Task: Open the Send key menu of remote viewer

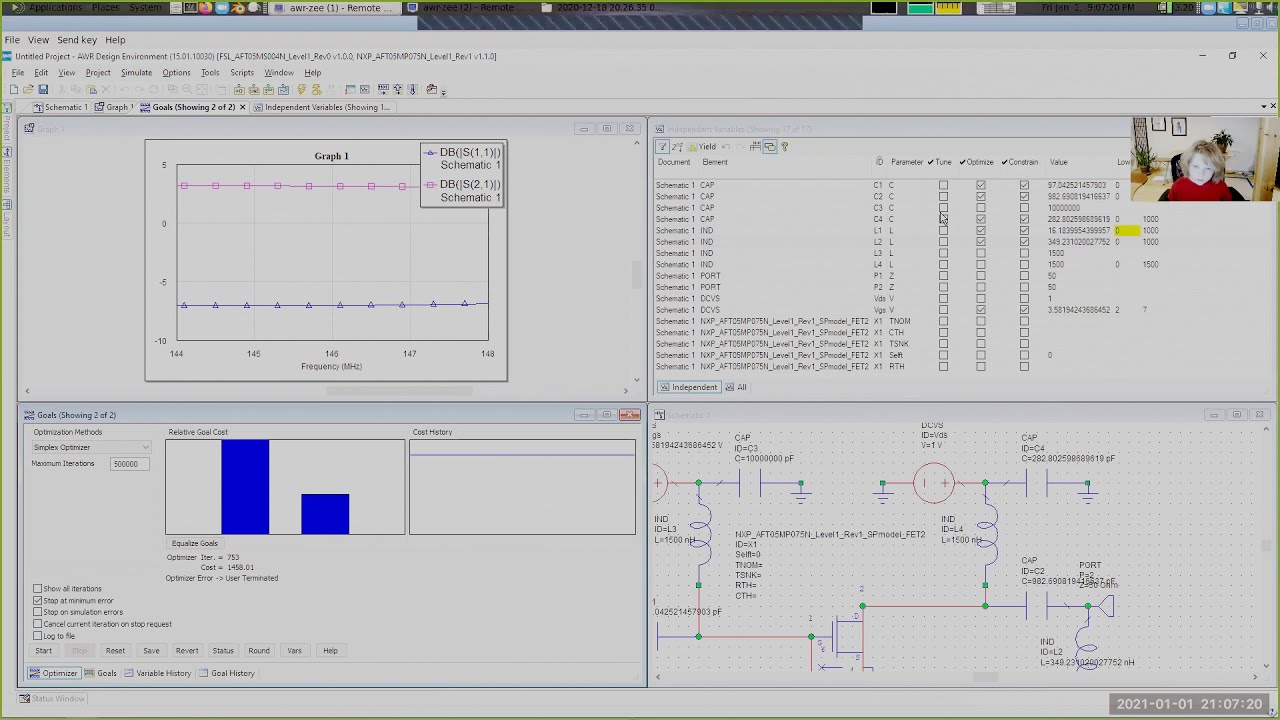Action: (77, 40)
